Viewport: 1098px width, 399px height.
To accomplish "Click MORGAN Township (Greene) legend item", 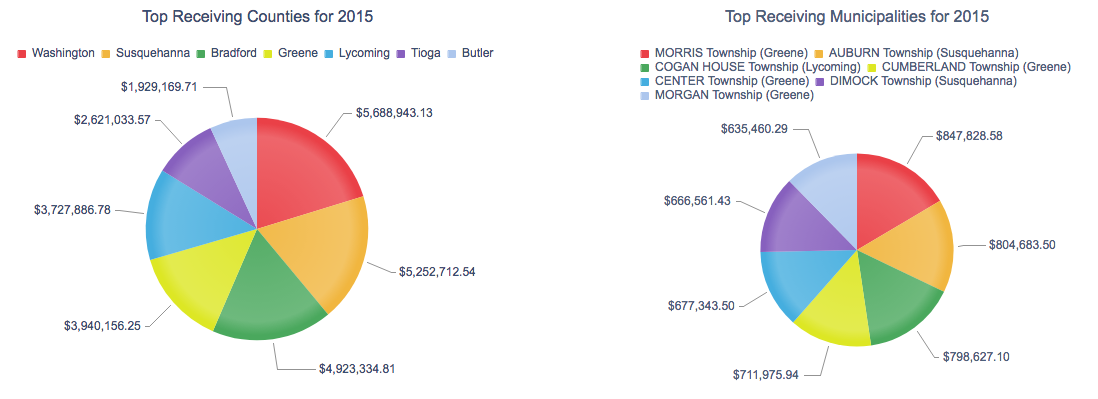I will (727, 95).
